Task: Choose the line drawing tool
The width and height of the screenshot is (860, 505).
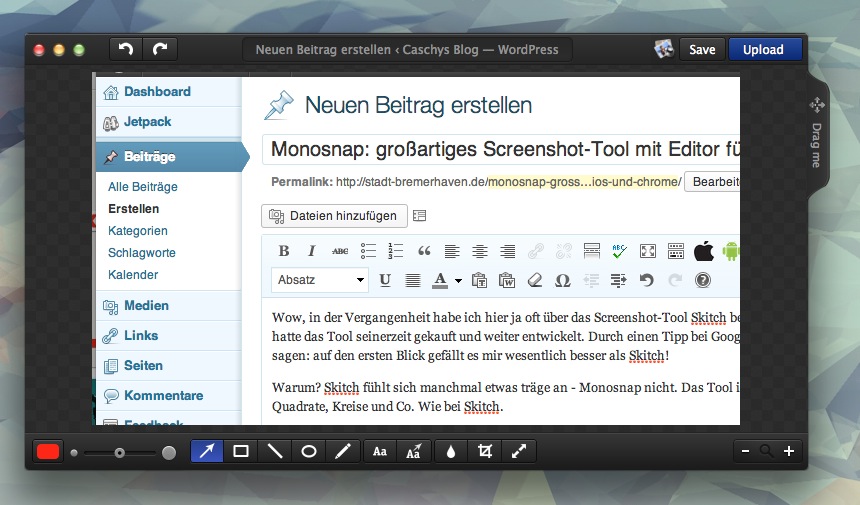Action: click(275, 451)
